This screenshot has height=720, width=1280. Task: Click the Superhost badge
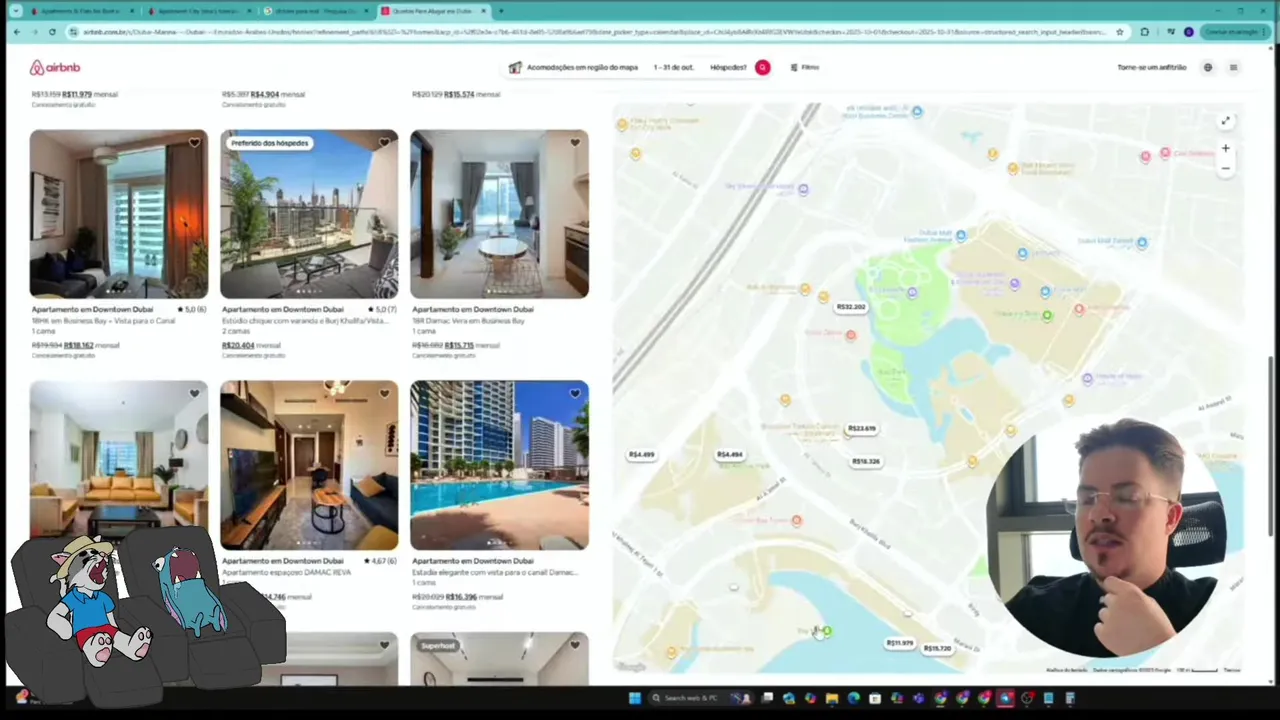[x=439, y=645]
